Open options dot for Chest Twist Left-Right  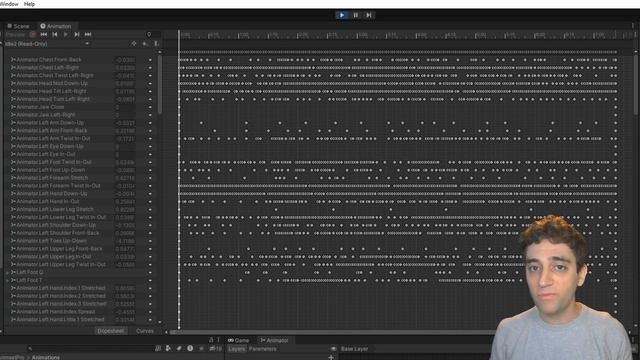click(x=150, y=76)
